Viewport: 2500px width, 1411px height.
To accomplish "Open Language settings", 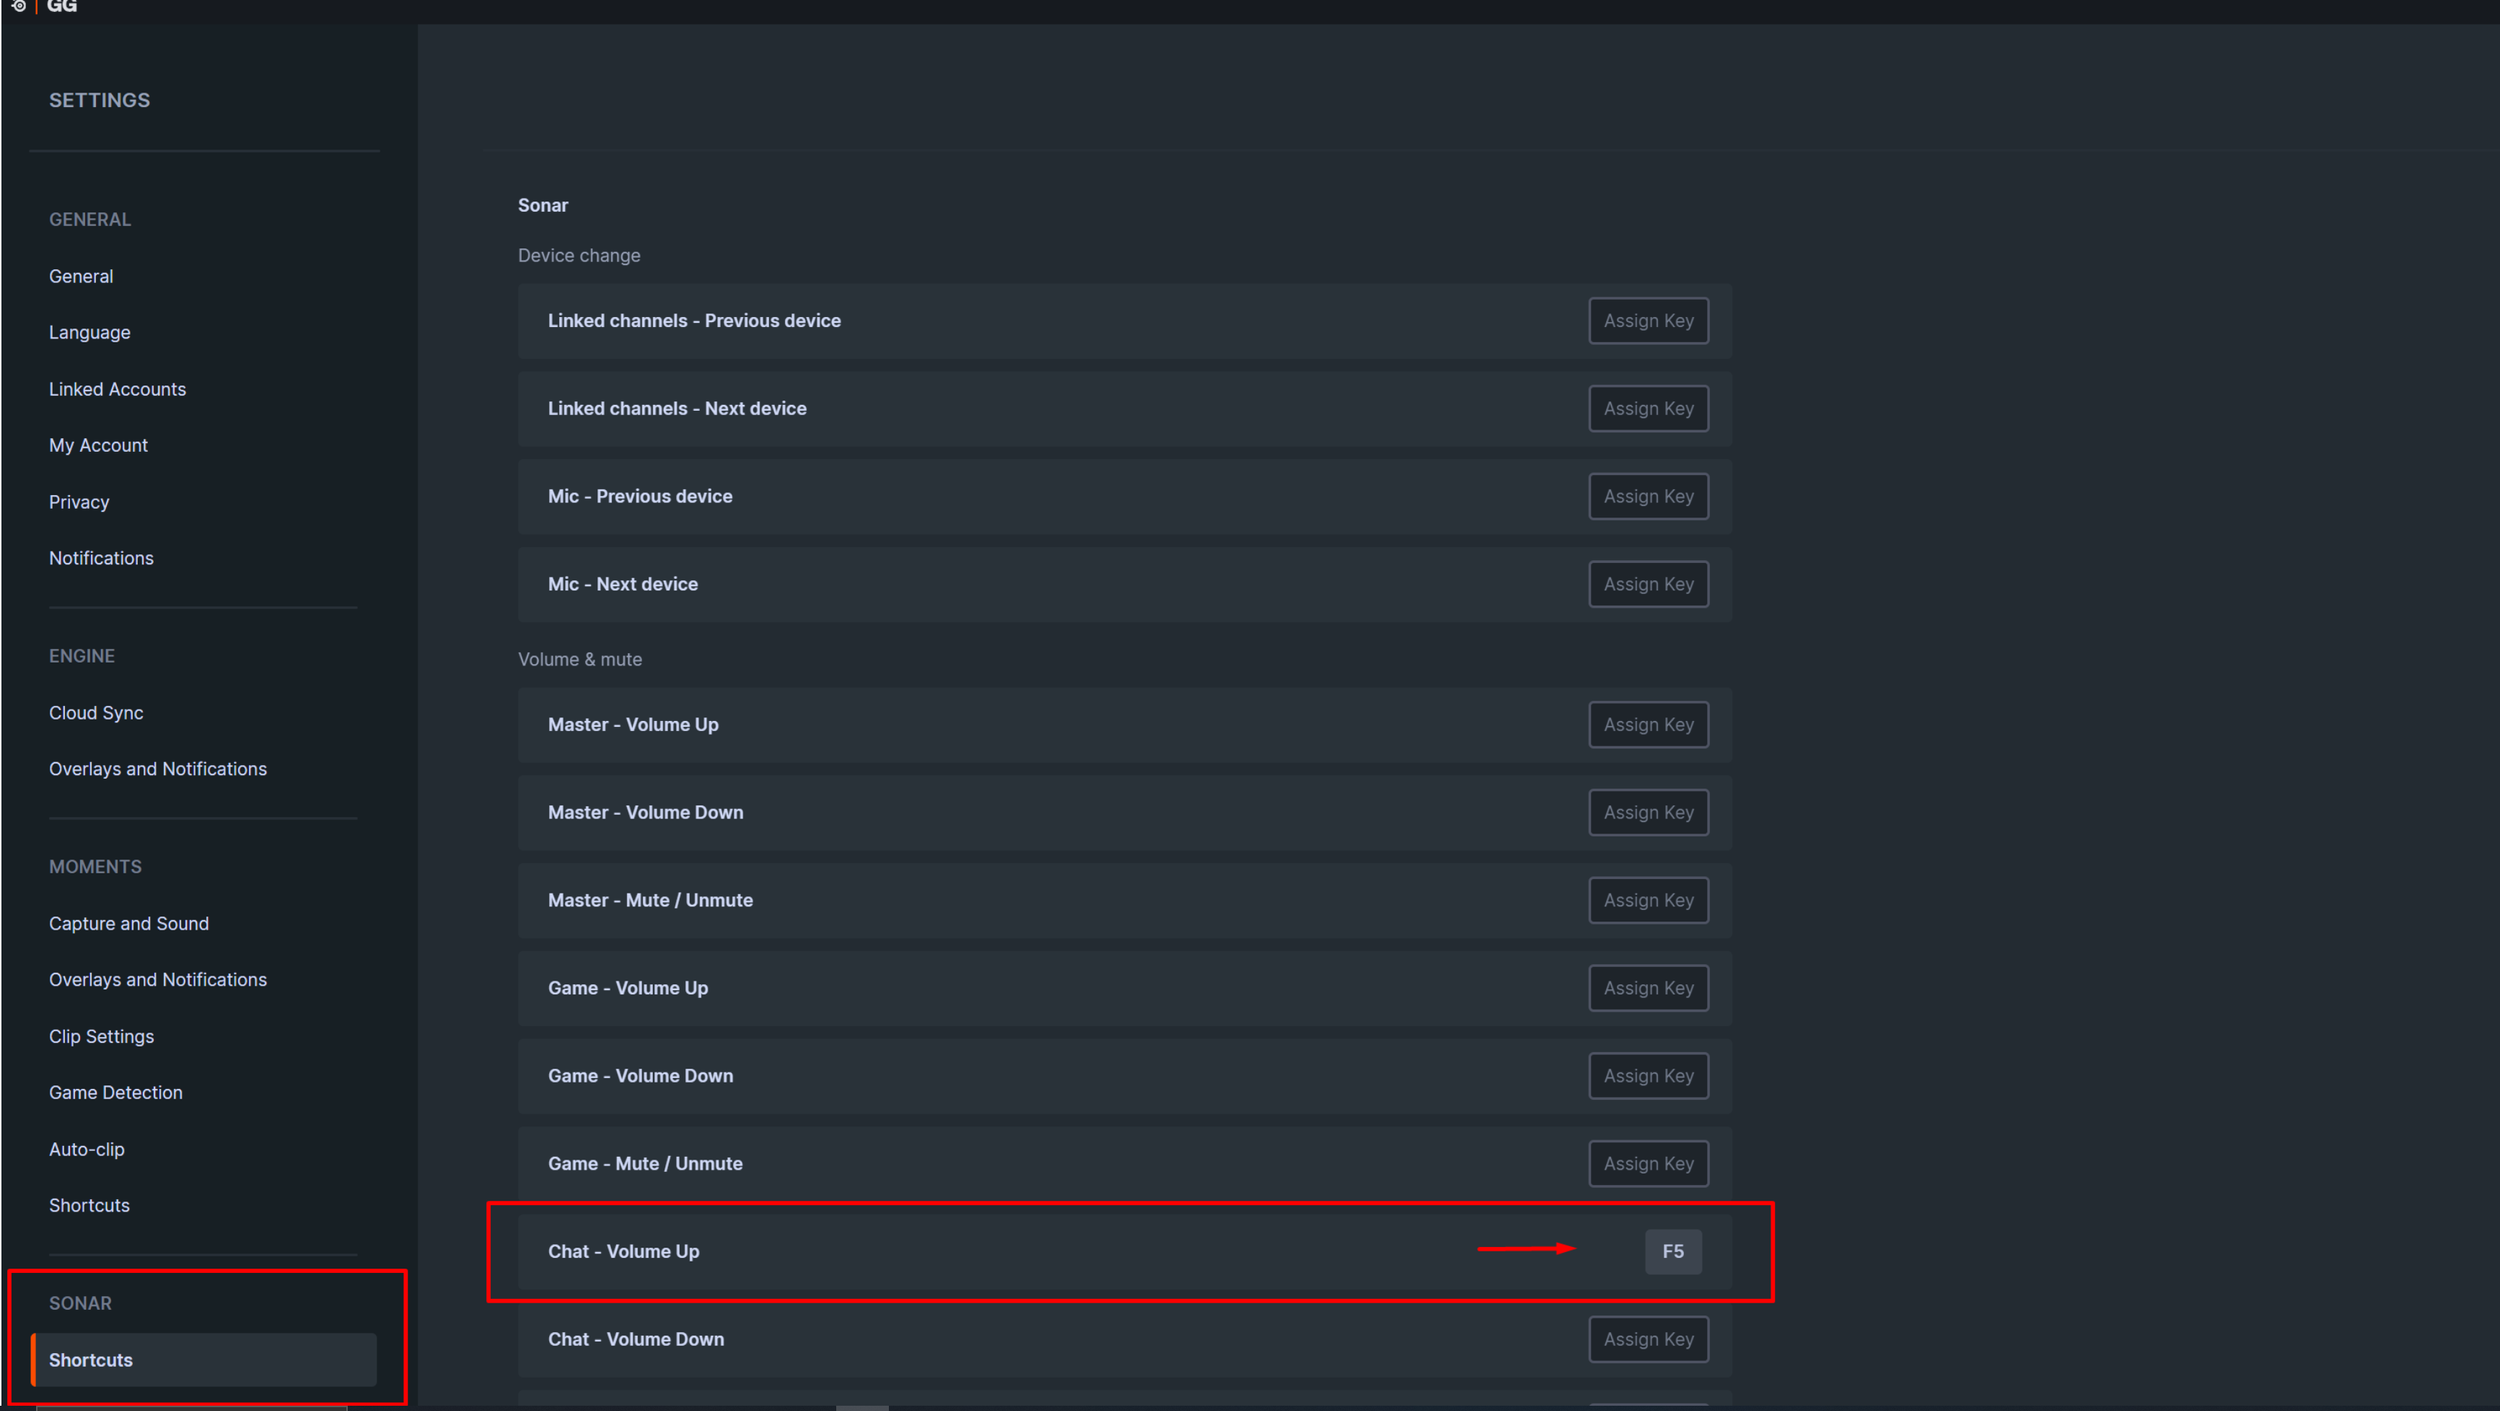I will click(89, 332).
